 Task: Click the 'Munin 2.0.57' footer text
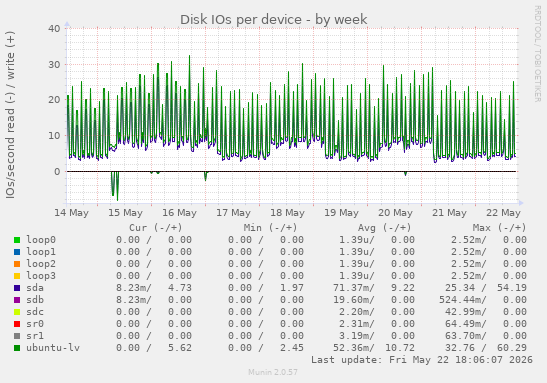(x=273, y=372)
